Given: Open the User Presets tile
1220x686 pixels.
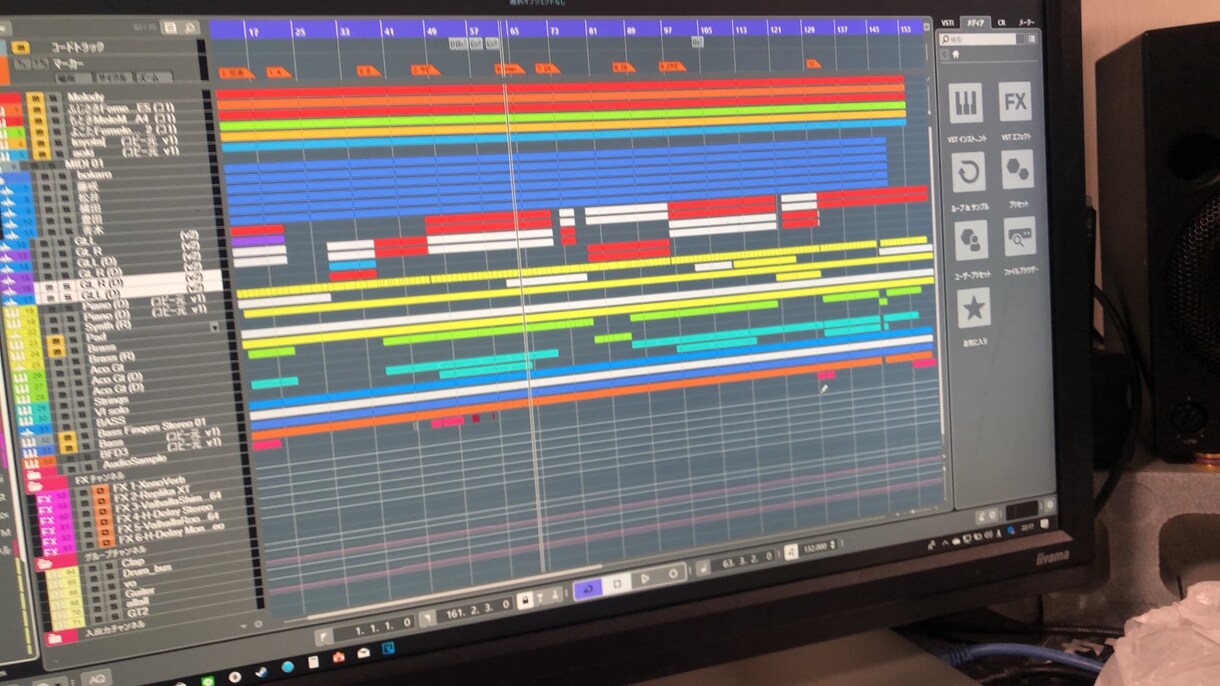Looking at the screenshot, I should [x=971, y=240].
